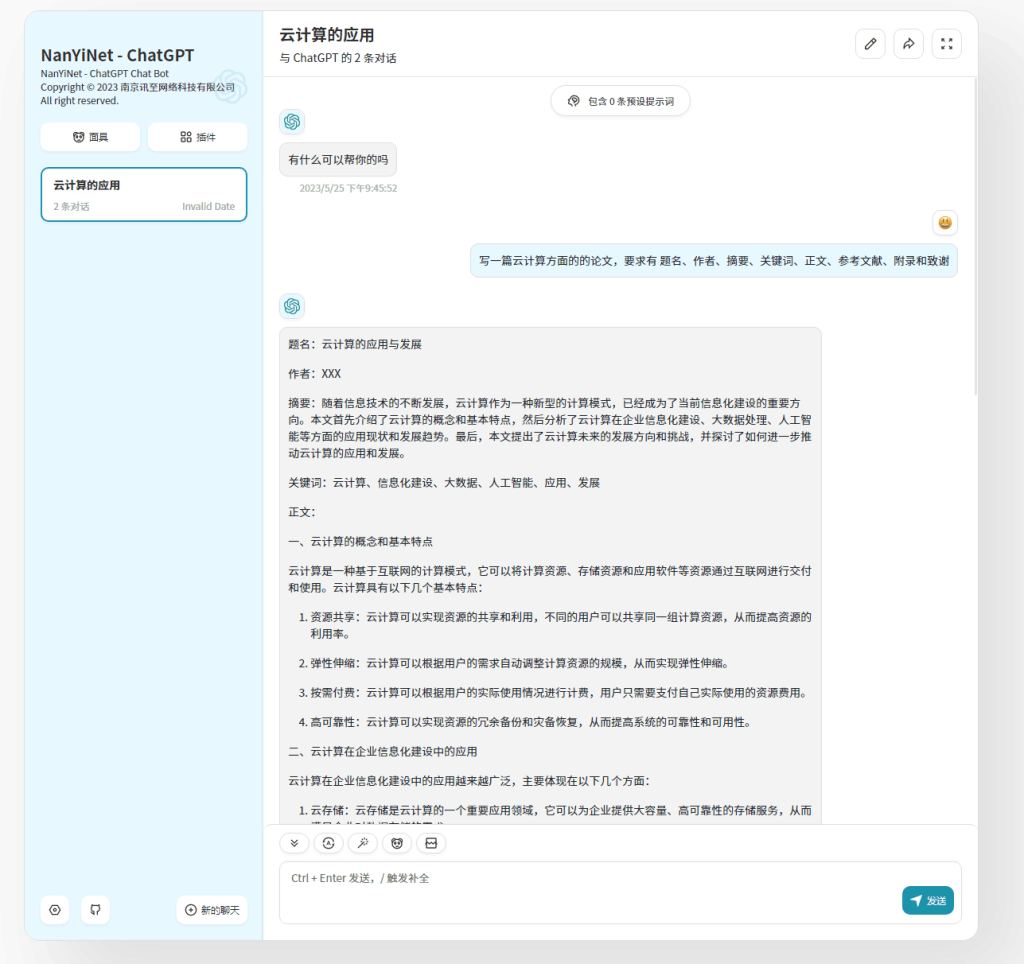Click list item 2. 弹性伸缩
The image size is (1024, 964).
coord(516,664)
